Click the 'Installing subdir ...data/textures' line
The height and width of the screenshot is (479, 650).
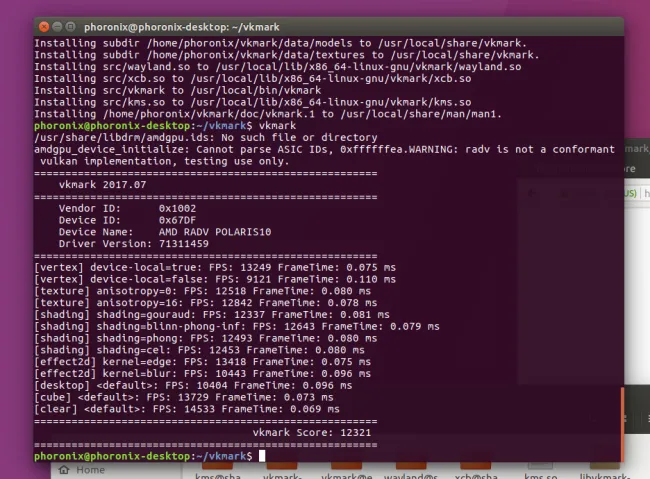tap(286, 55)
